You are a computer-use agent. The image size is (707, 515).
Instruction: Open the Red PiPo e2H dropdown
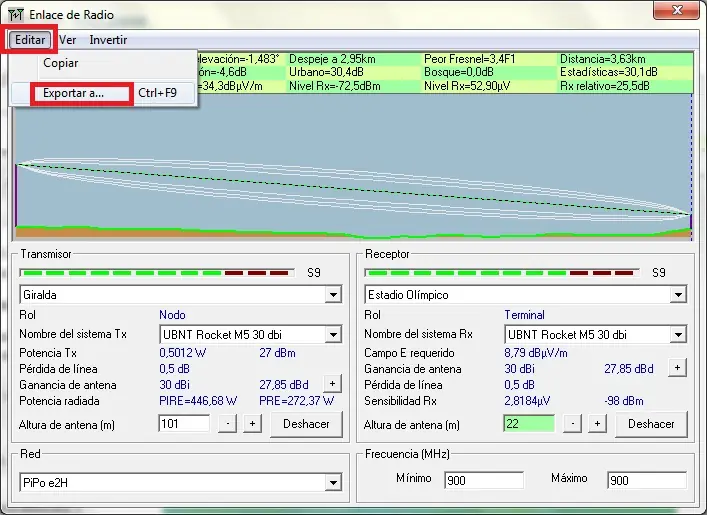click(x=333, y=483)
